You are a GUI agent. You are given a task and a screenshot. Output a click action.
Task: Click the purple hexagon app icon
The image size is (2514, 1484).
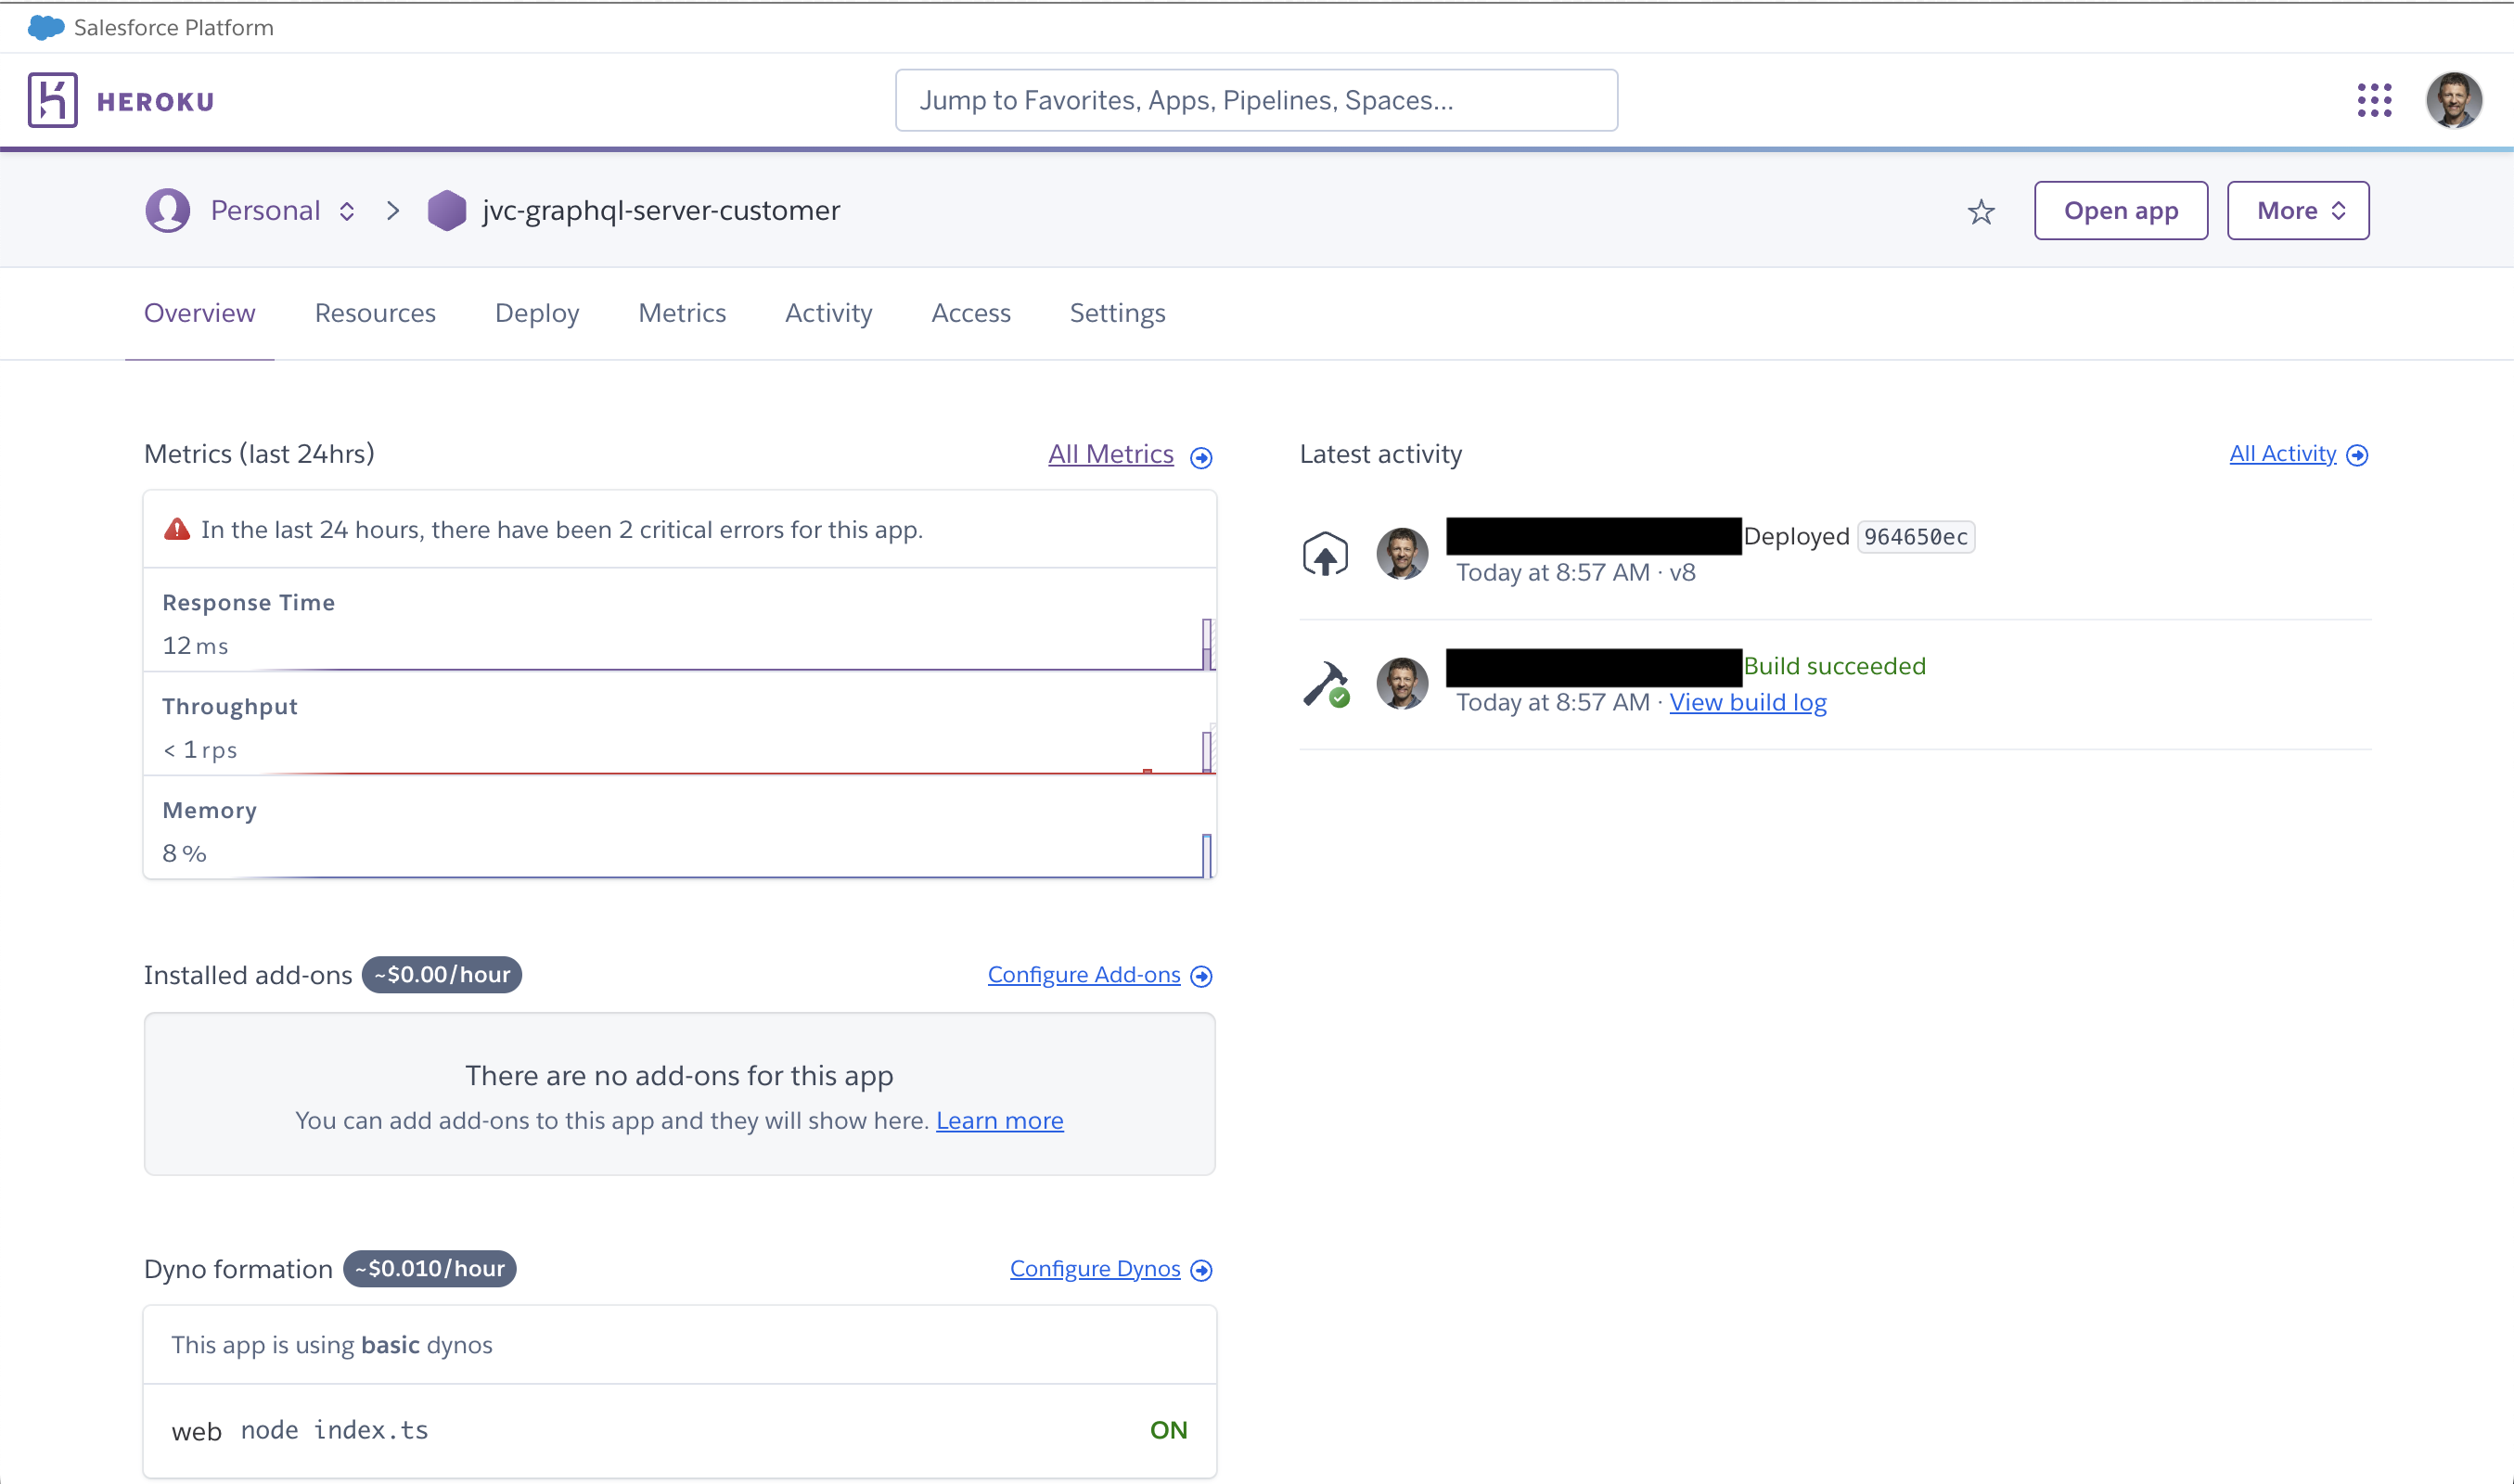(446, 210)
